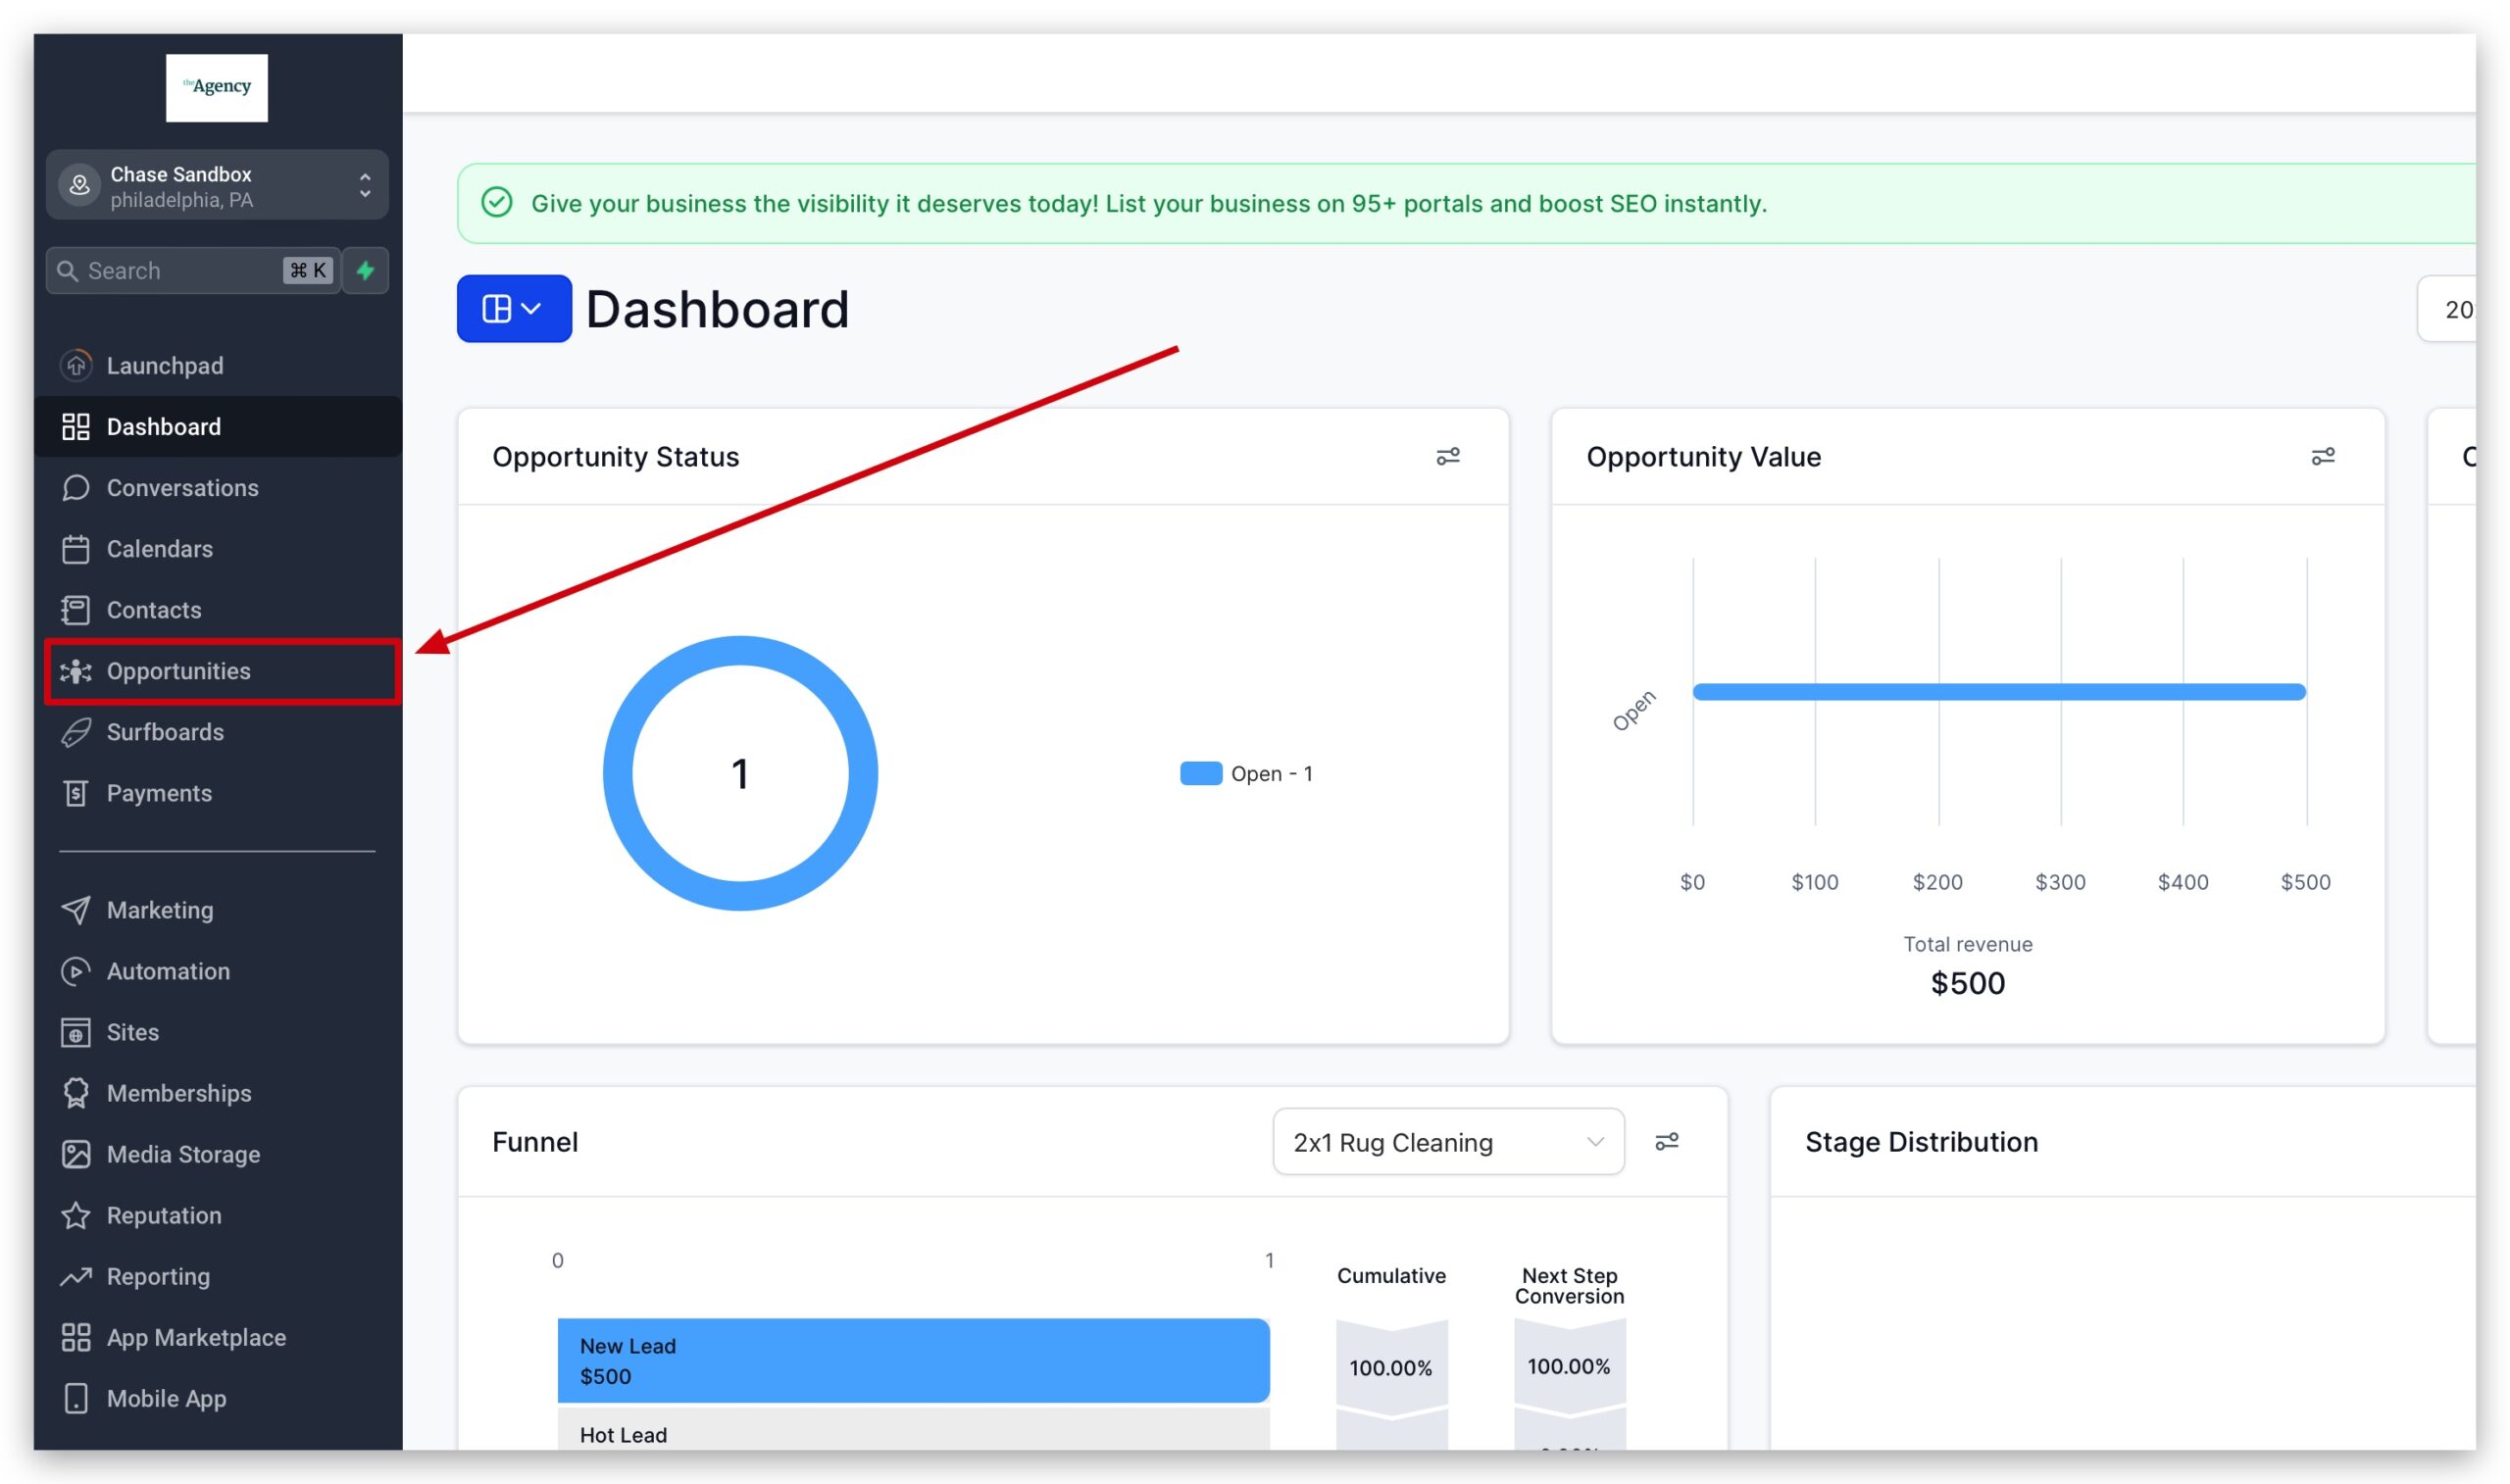The width and height of the screenshot is (2510, 1484).
Task: Select the highlighted Opportunities icon
Action: [x=76, y=671]
